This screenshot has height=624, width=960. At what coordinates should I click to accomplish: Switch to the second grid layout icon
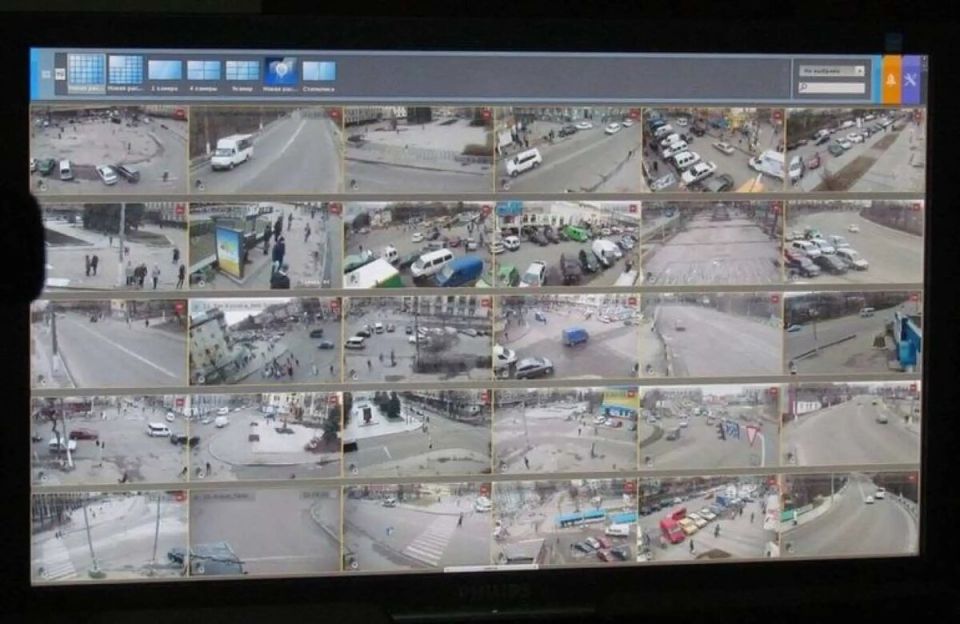tap(126, 70)
